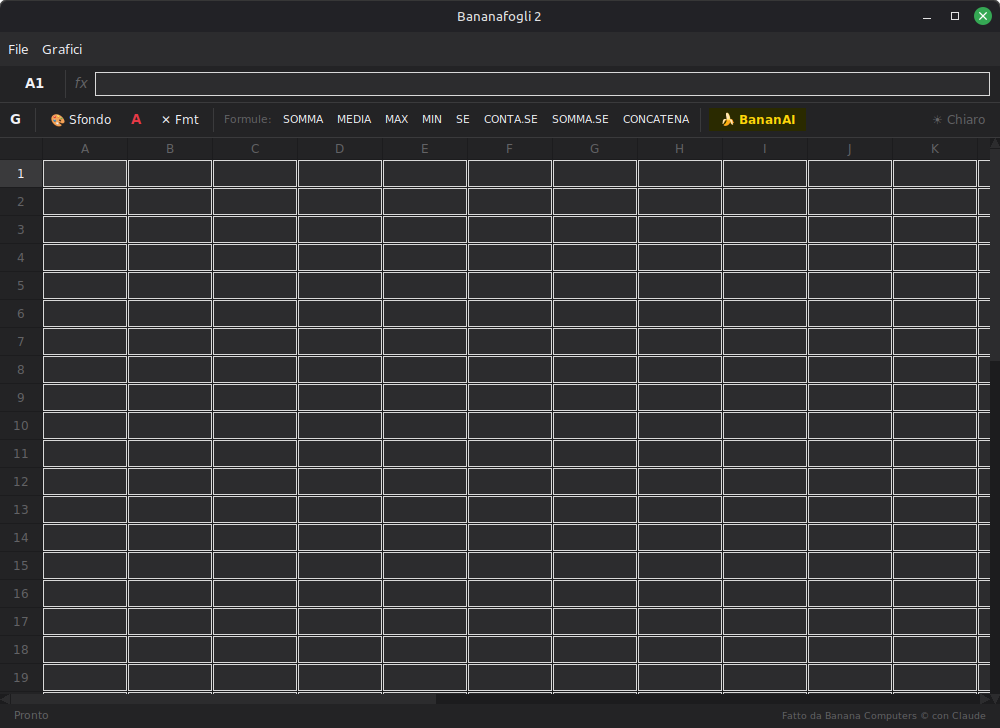This screenshot has height=728, width=1000.
Task: Open the File menu
Action: 18,49
